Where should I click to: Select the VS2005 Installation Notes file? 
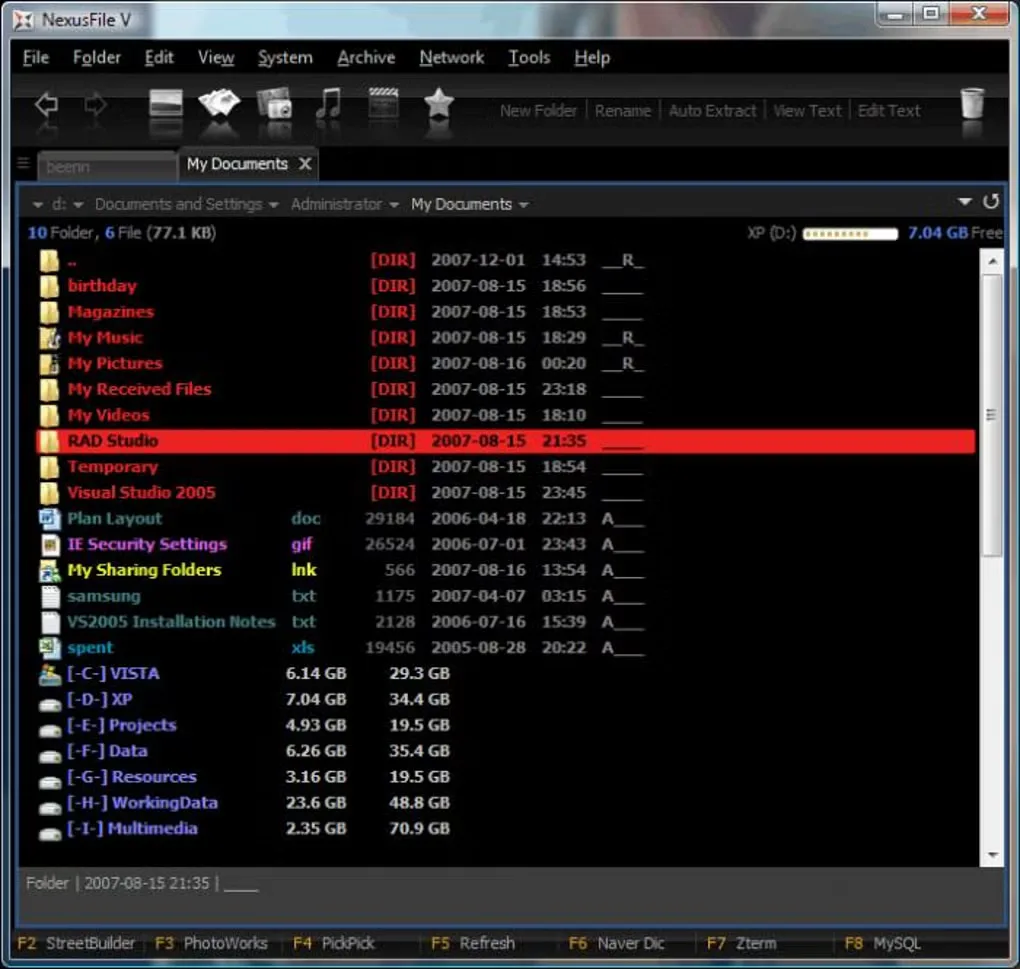171,622
